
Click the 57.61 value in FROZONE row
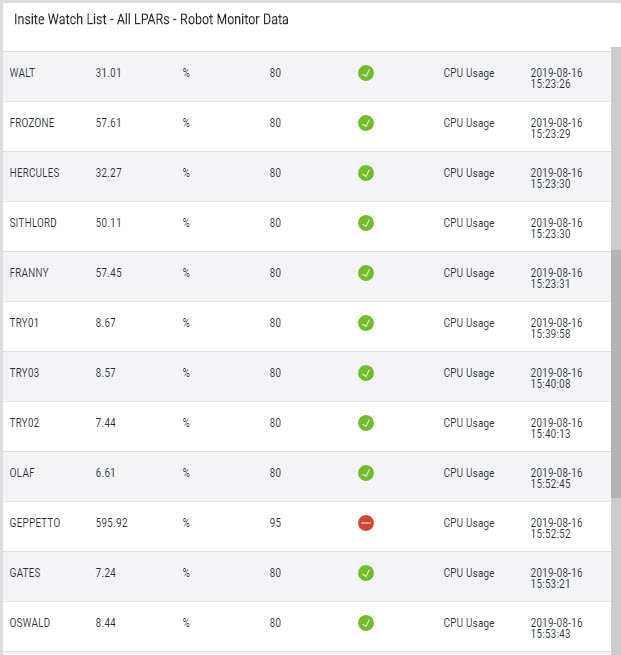[x=108, y=123]
